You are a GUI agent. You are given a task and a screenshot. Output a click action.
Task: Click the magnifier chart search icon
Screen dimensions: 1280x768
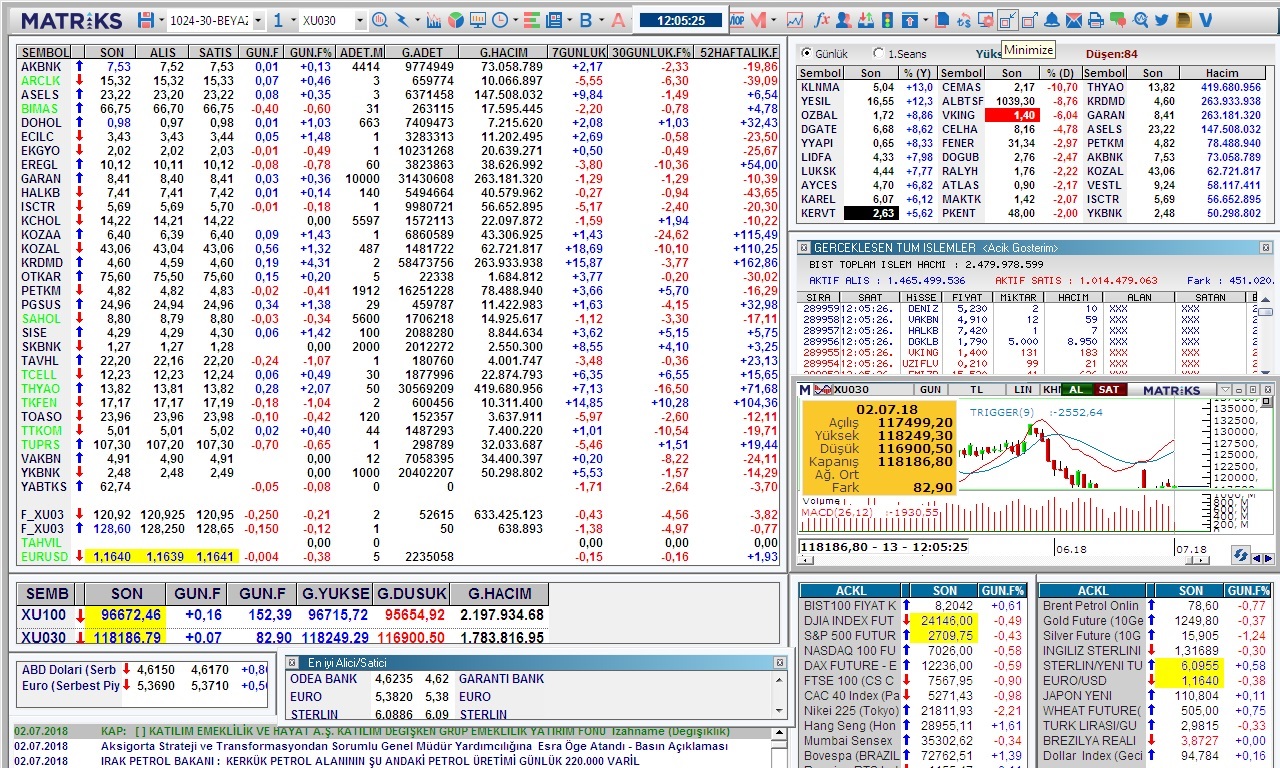click(x=380, y=20)
